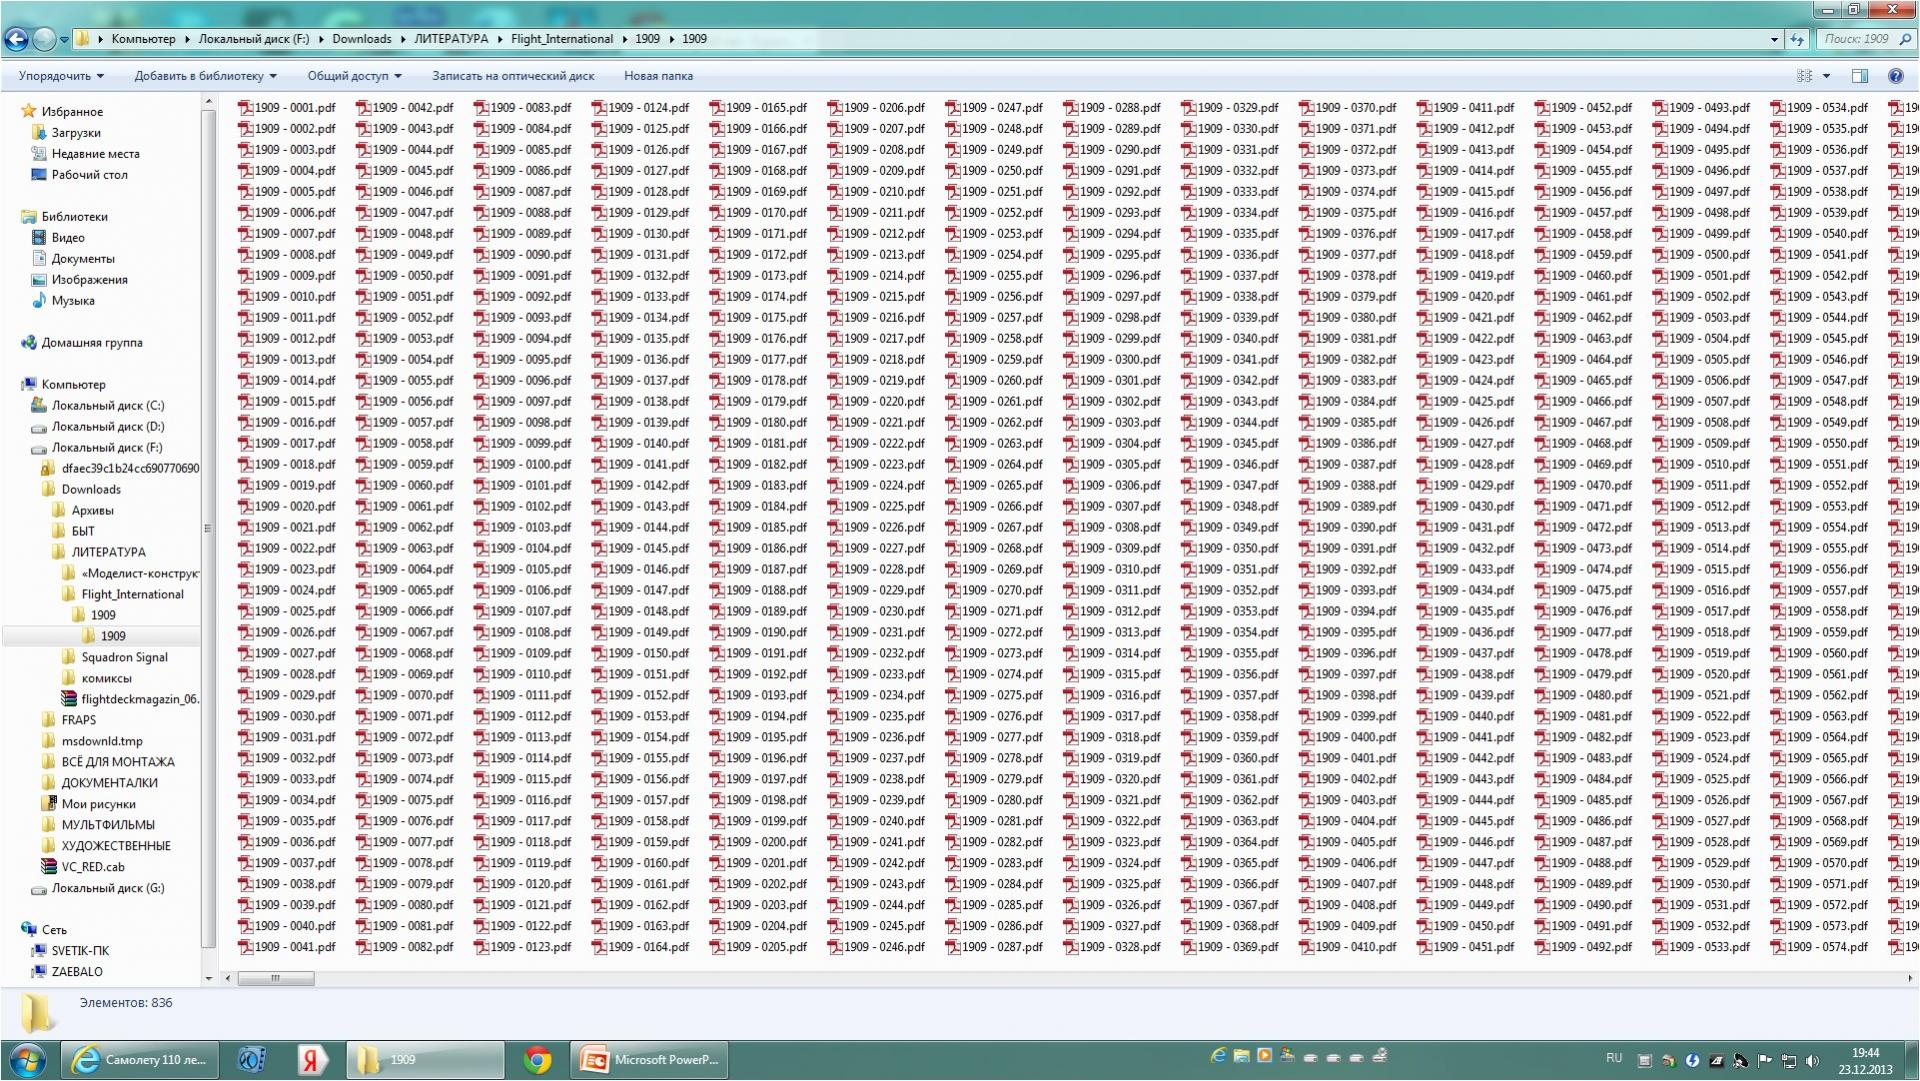Open Добавить в библиотеку menu

pyautogui.click(x=205, y=76)
